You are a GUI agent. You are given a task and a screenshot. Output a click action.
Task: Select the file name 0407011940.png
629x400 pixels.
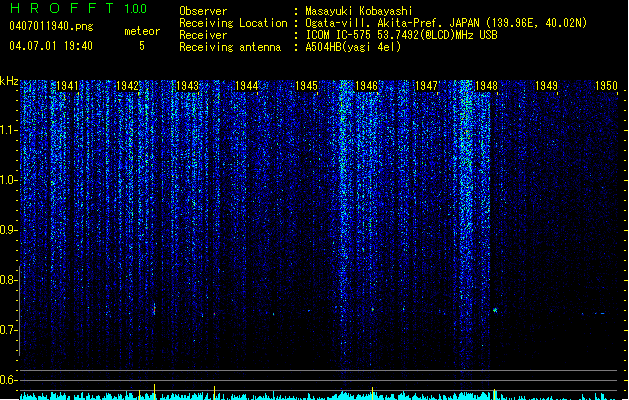(51, 26)
